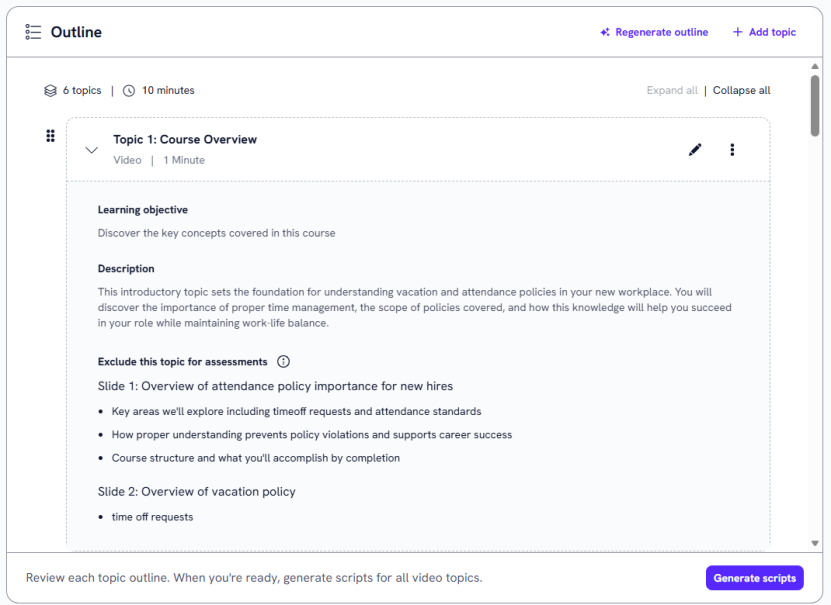Click the layers icon beside 6 topics
The width and height of the screenshot is (831, 605).
(50, 90)
